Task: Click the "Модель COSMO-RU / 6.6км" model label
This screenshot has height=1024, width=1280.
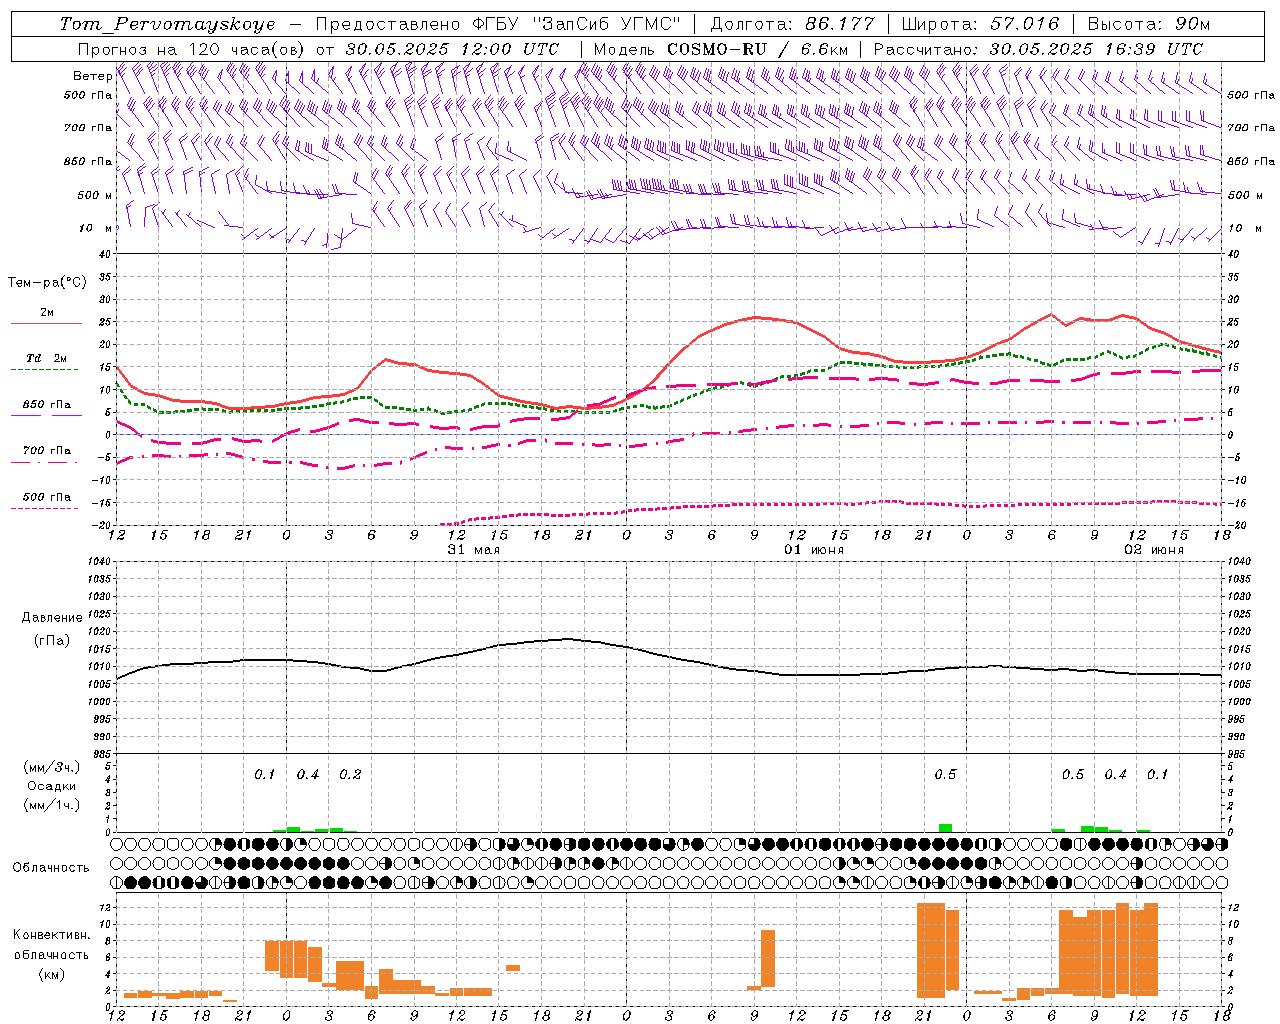Action: [x=721, y=49]
